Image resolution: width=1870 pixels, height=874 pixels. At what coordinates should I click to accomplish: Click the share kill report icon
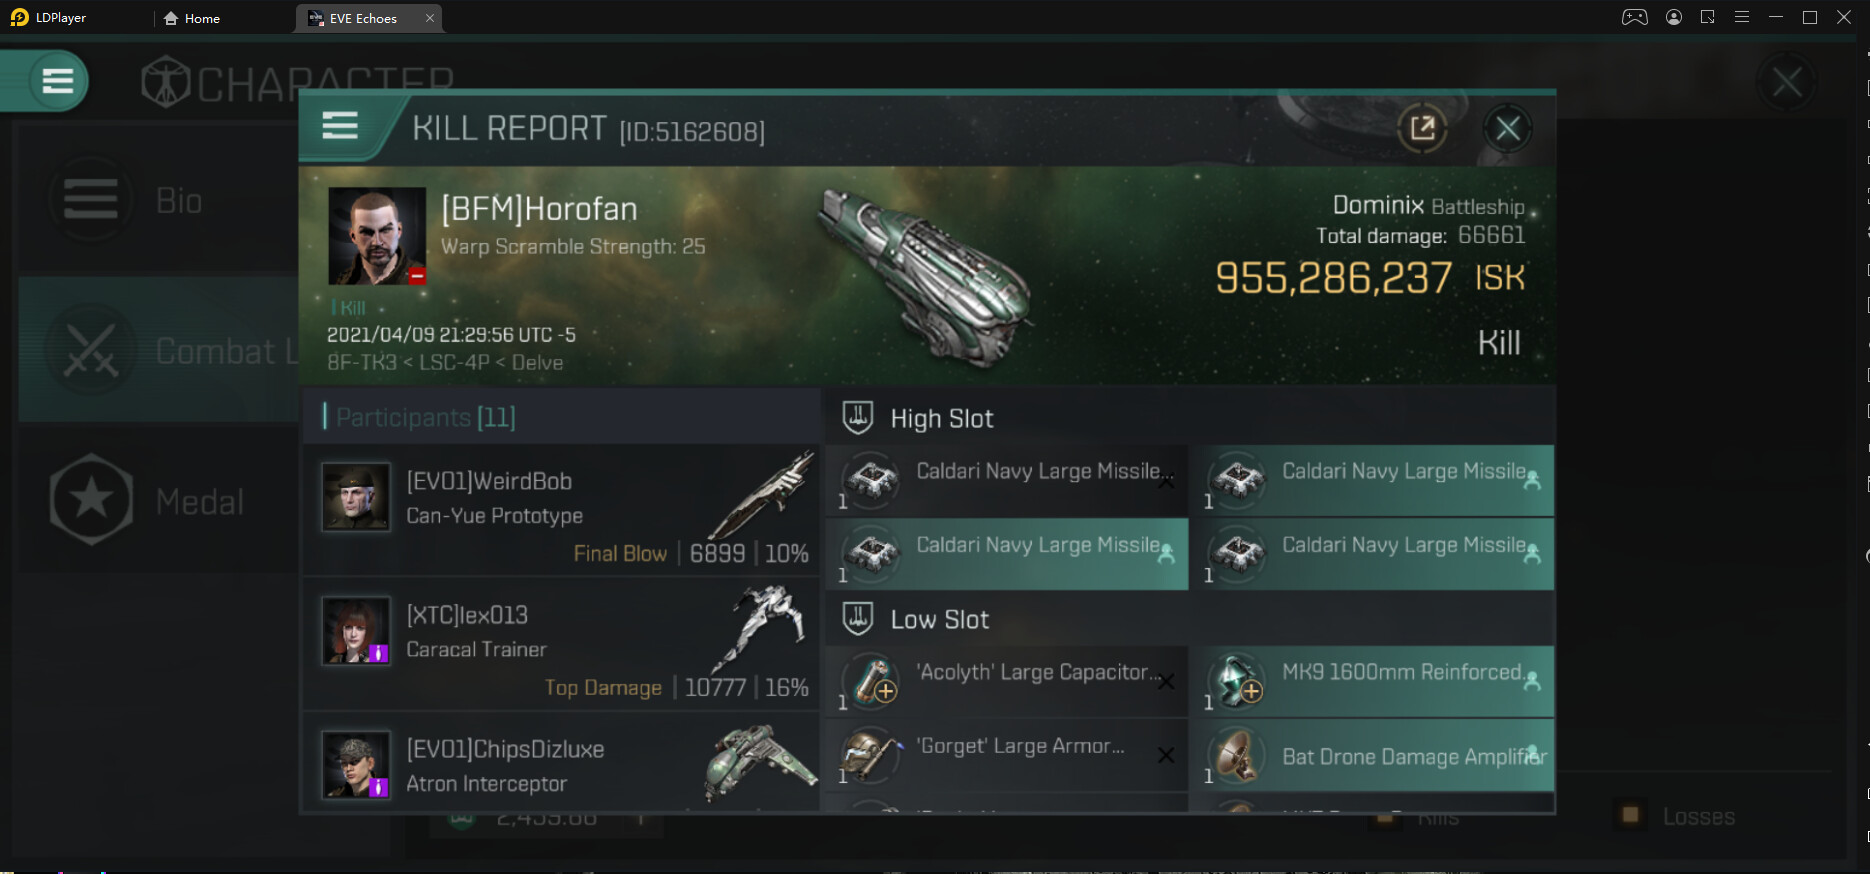tap(1422, 128)
